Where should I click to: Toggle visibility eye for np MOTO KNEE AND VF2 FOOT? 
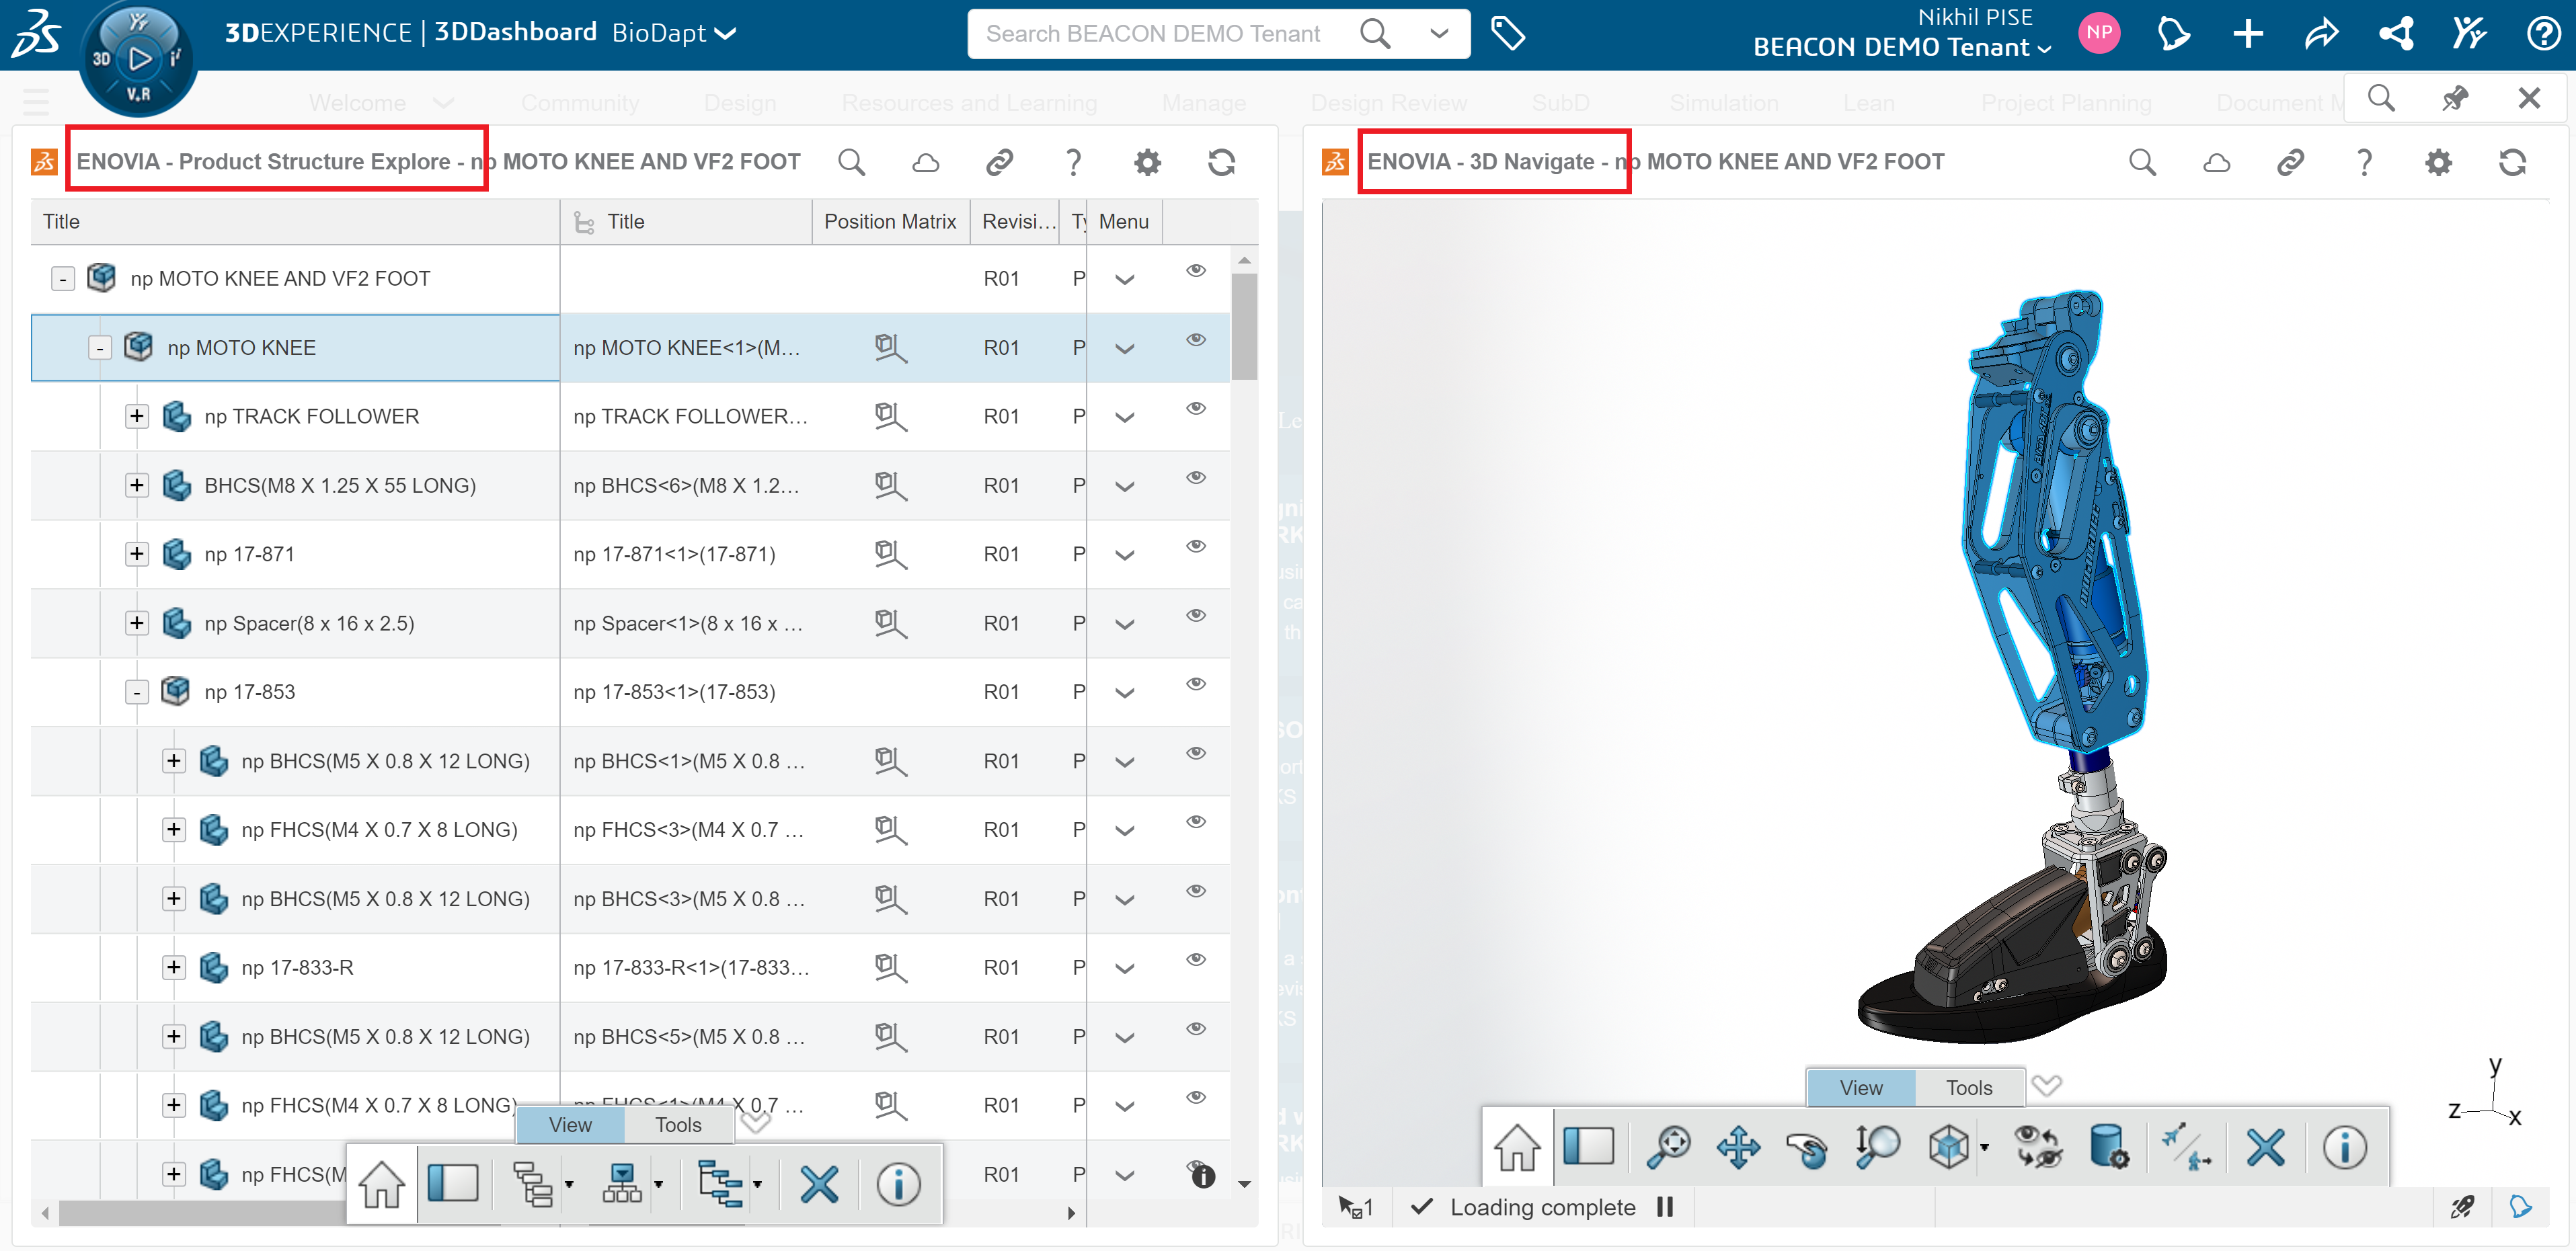point(1195,270)
